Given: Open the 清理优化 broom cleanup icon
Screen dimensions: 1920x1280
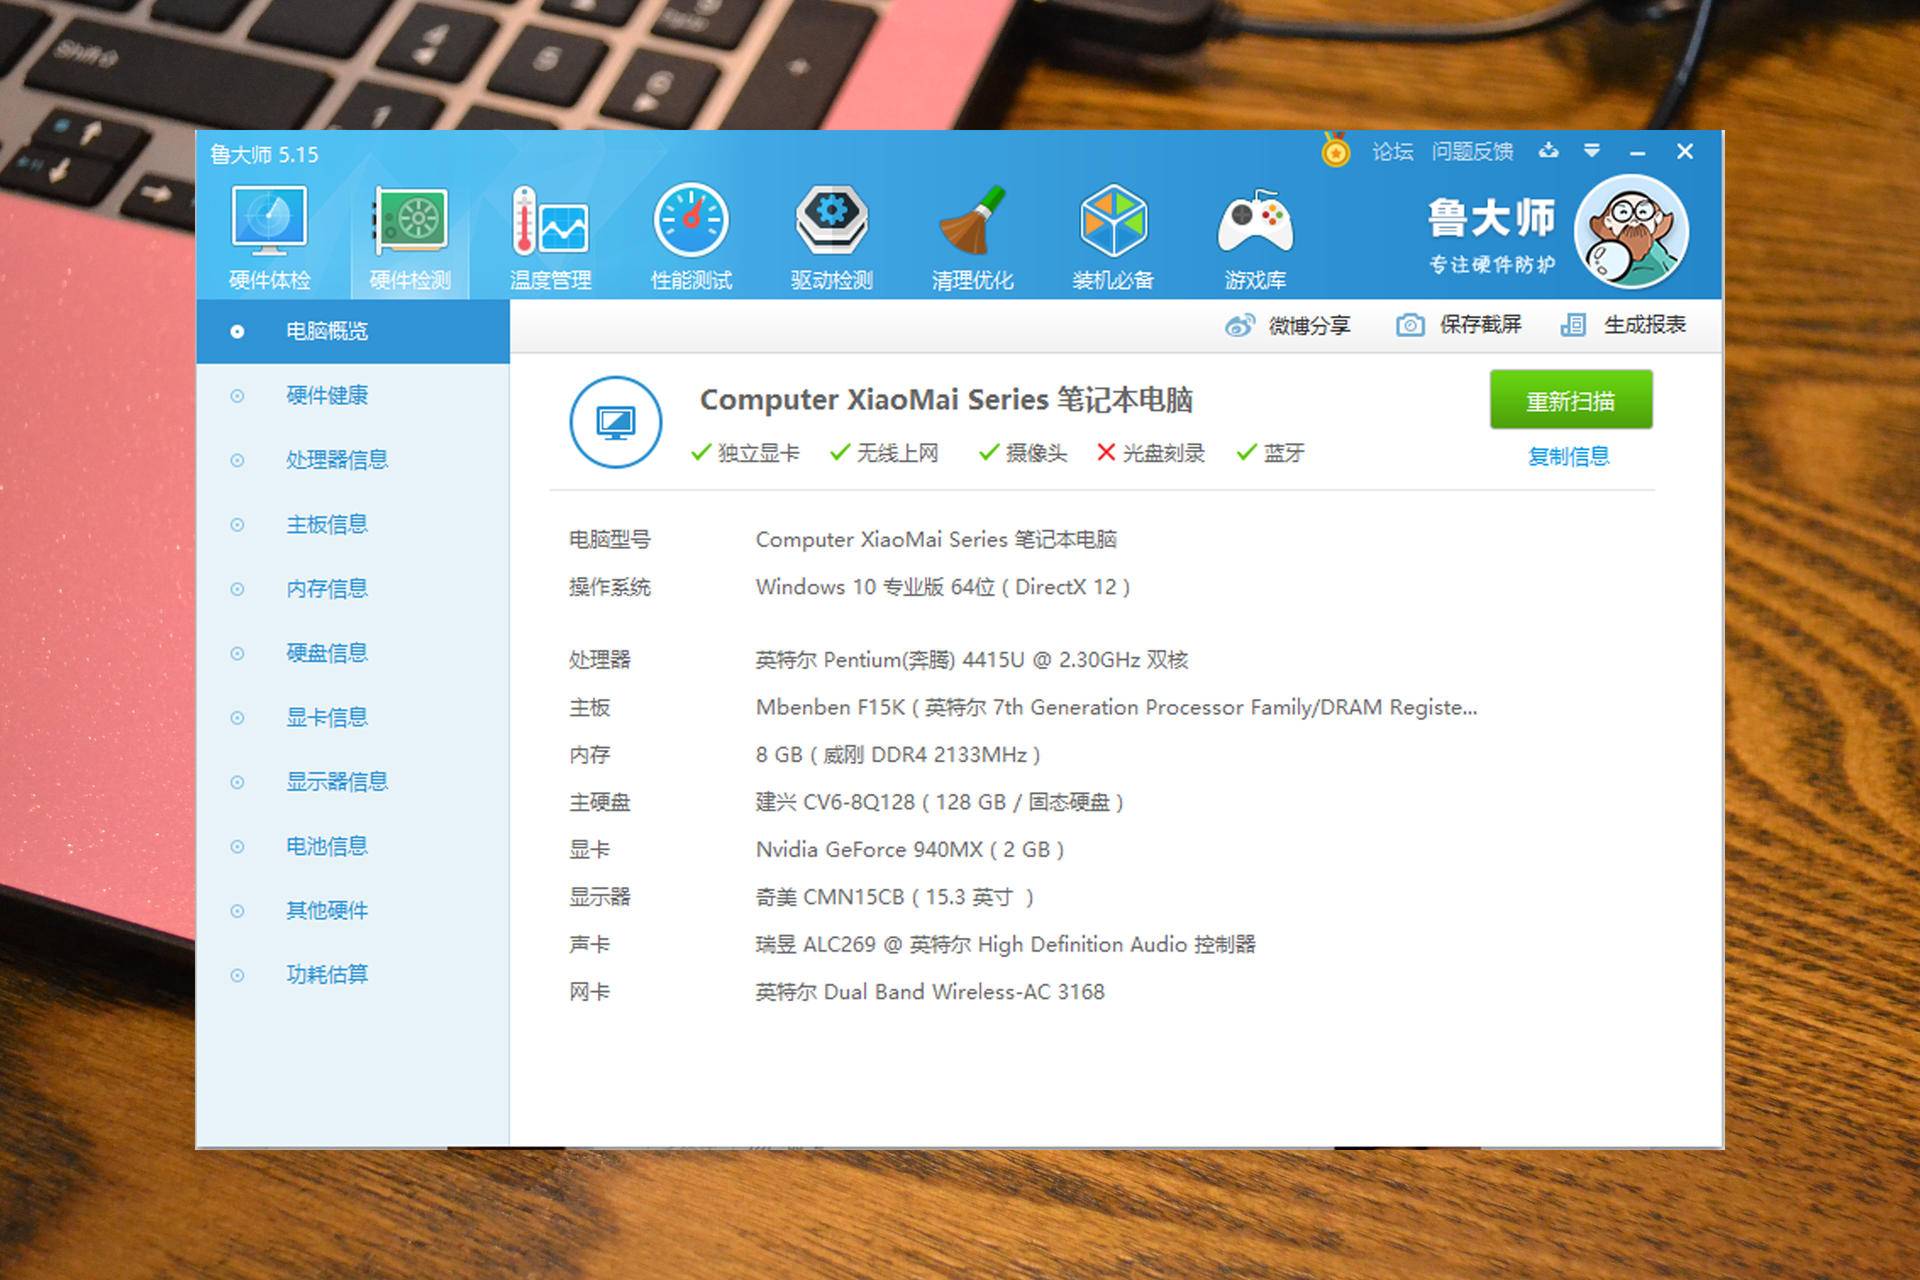Looking at the screenshot, I should point(972,222).
